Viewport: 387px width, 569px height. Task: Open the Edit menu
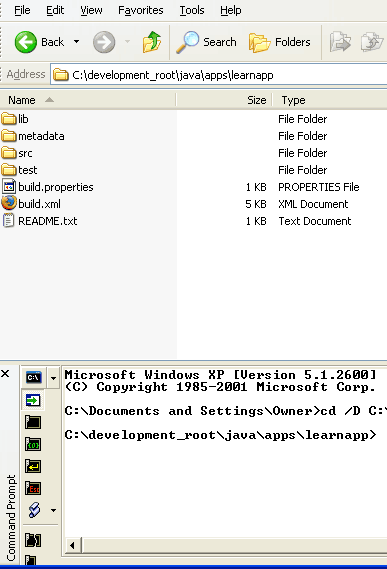click(x=55, y=10)
